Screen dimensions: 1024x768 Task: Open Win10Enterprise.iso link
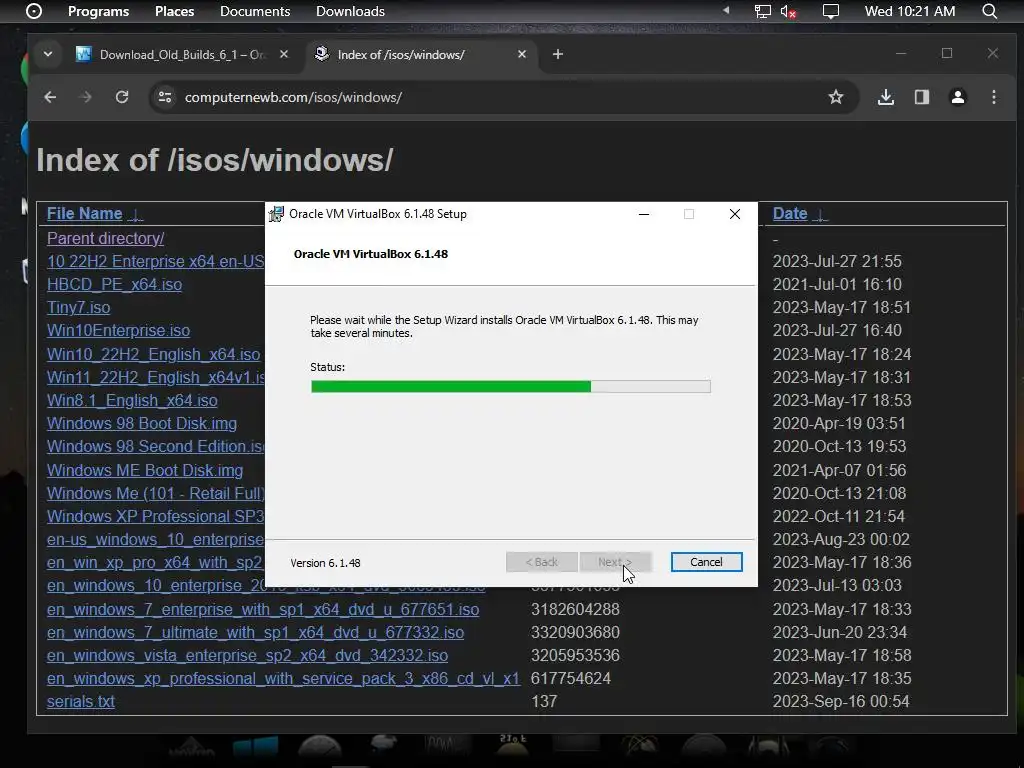pos(118,330)
